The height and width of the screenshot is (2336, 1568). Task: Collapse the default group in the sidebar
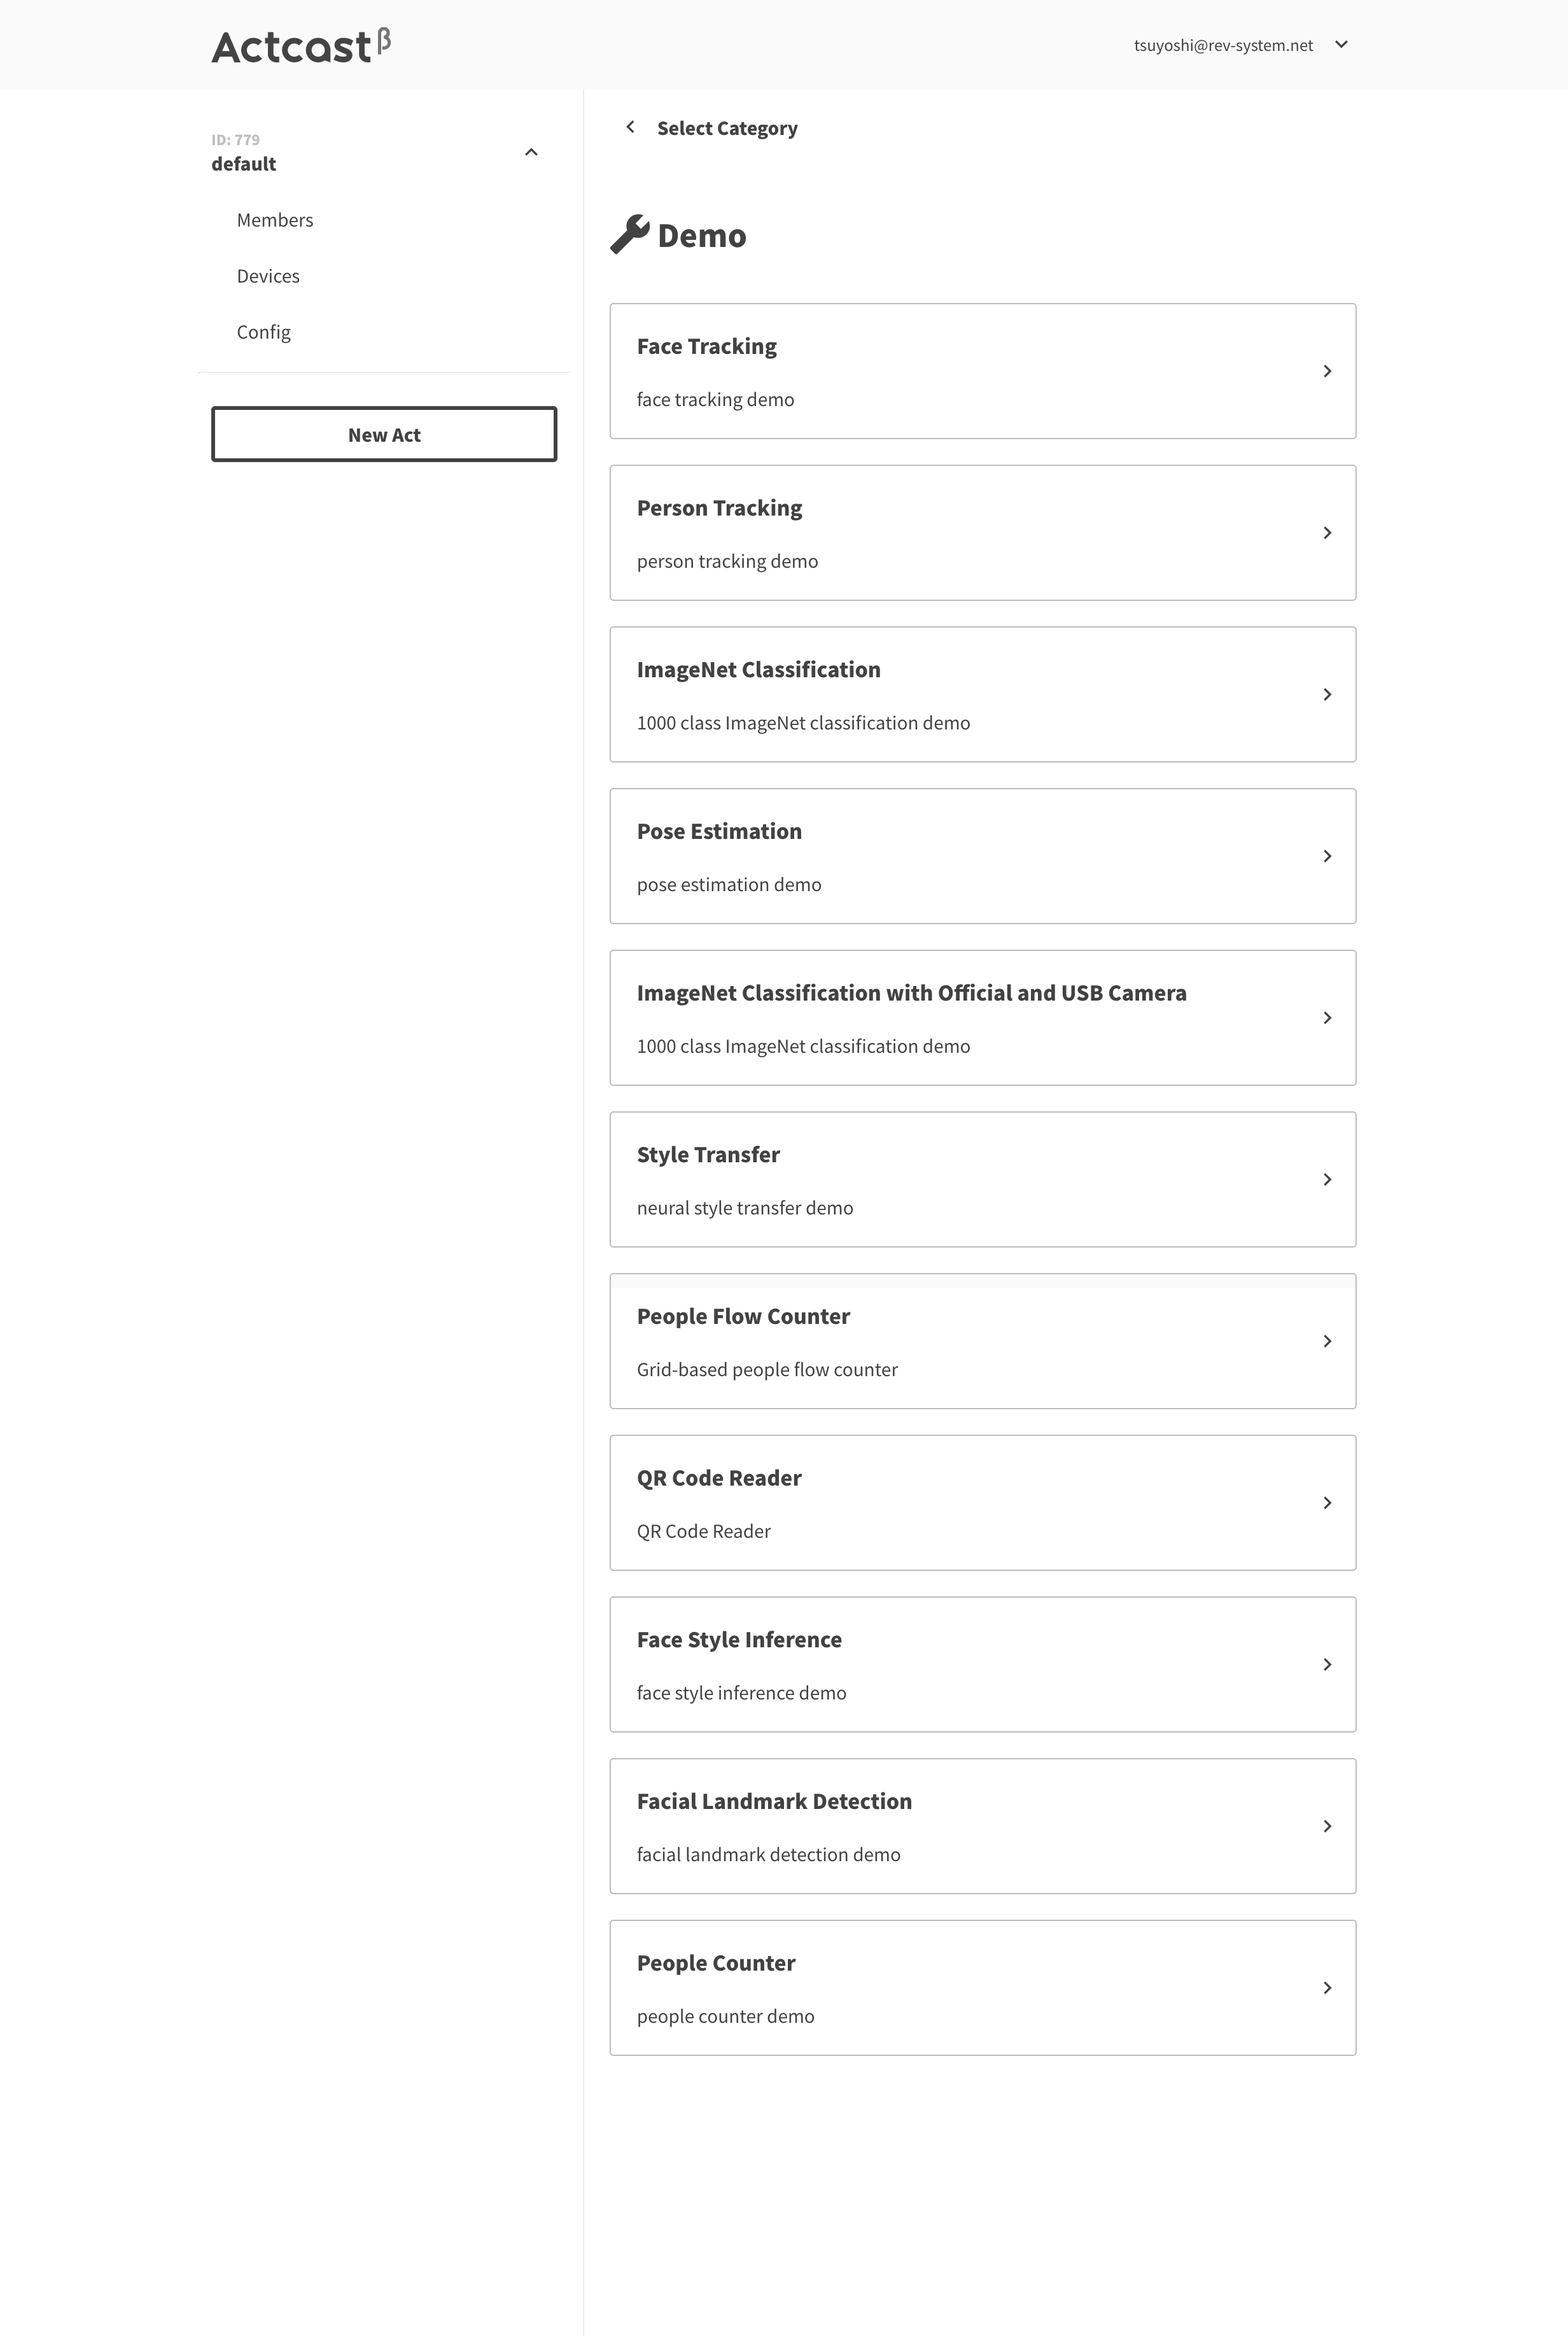(x=531, y=152)
